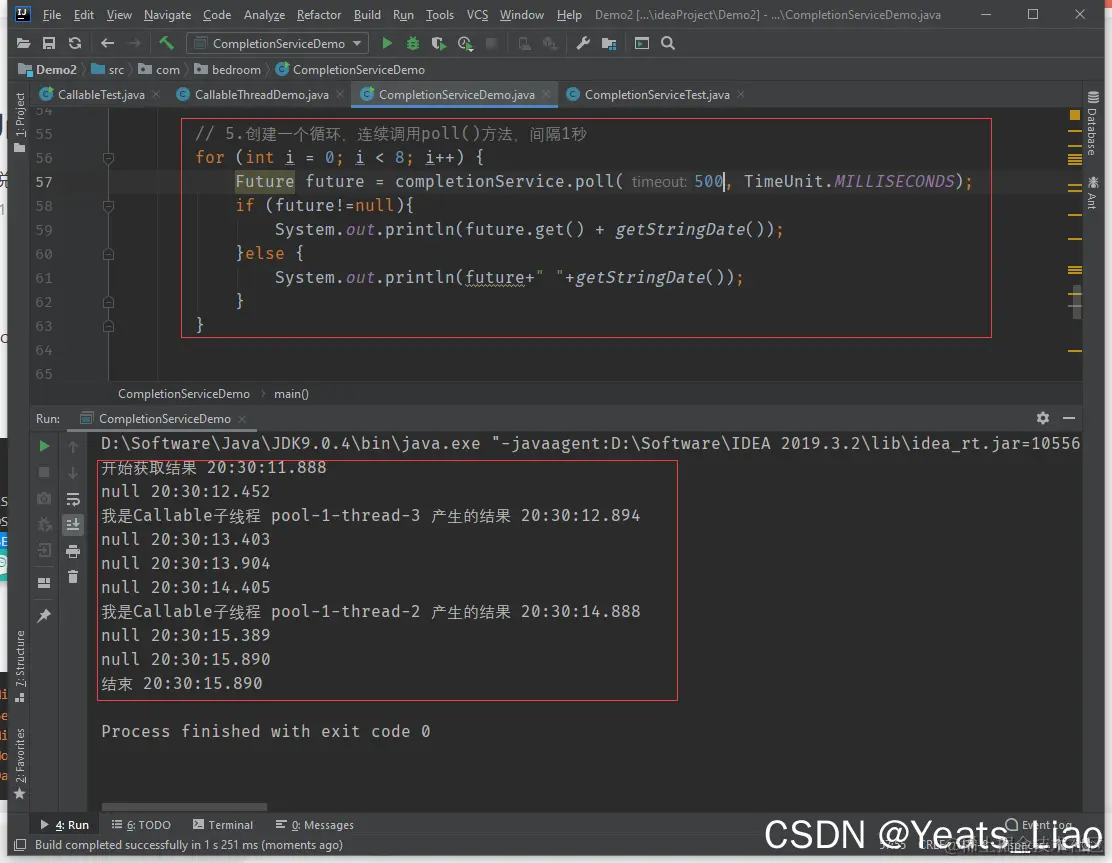
Task: Click the Stop square in Run panel
Action: [x=44, y=472]
